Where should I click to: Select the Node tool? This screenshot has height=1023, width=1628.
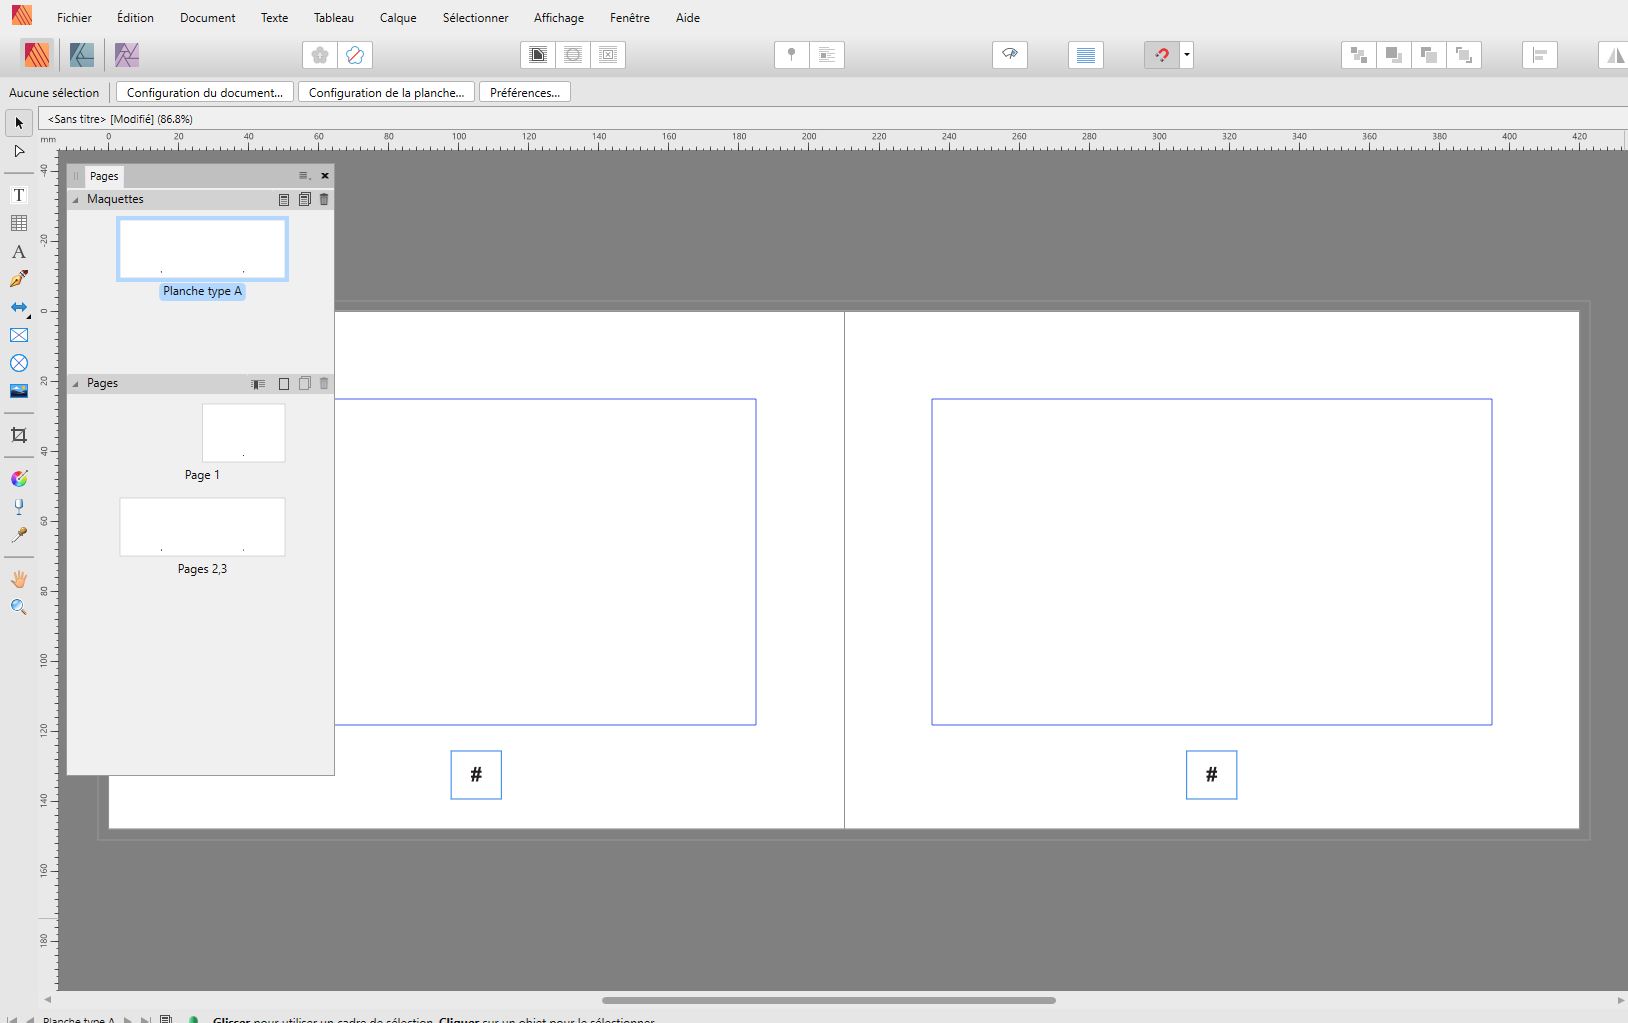[19, 151]
